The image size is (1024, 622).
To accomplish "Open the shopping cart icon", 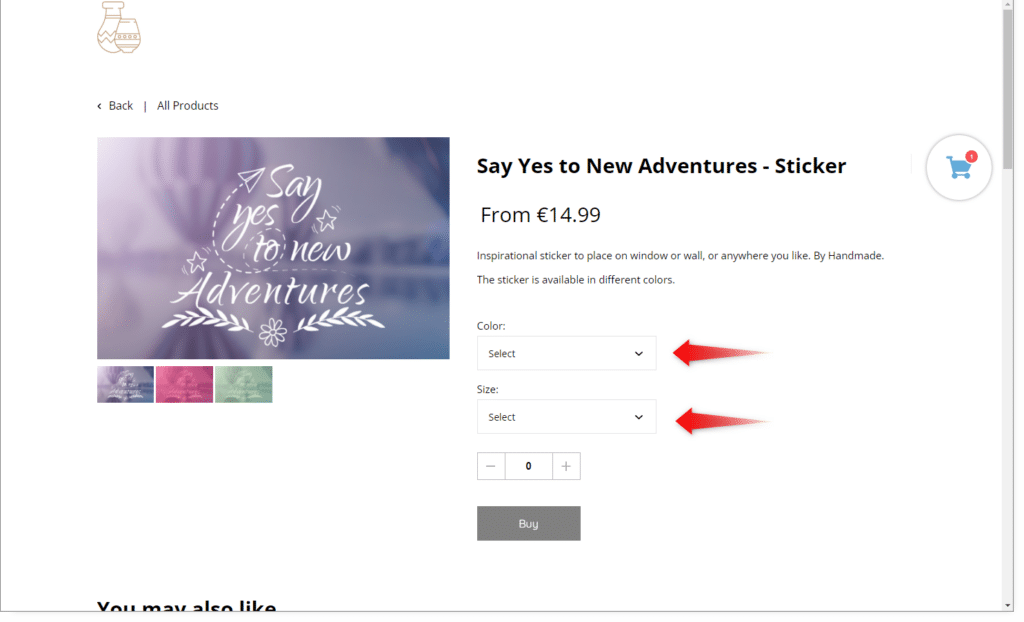I will (959, 168).
